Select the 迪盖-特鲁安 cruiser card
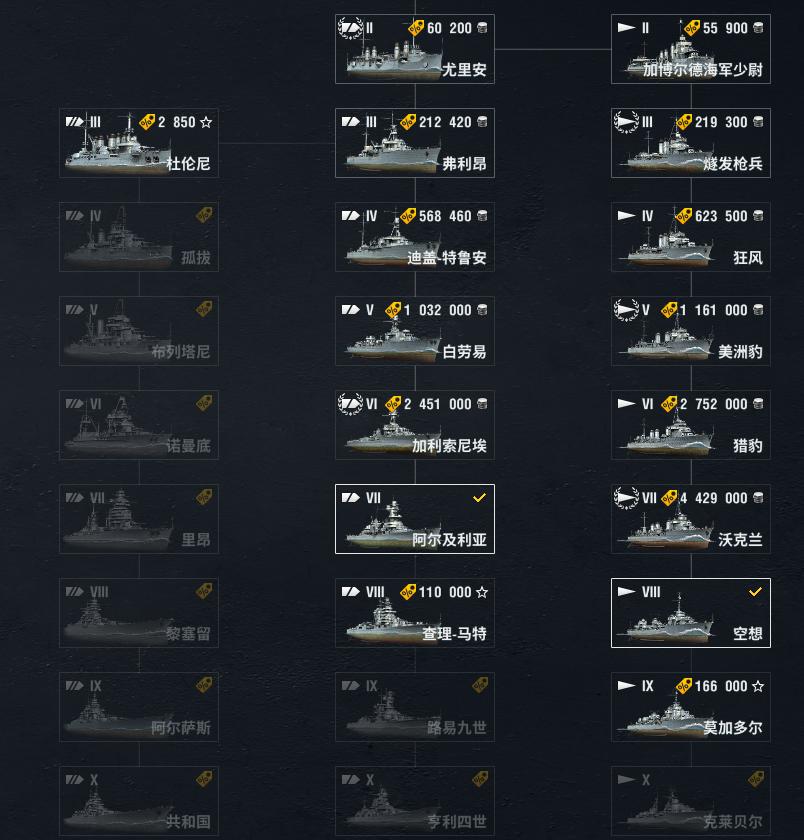Image resolution: width=804 pixels, height=840 pixels. [415, 237]
